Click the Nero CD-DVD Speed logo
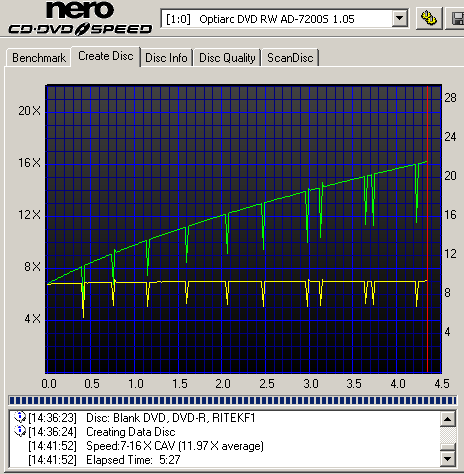Image resolution: width=464 pixels, height=474 pixels. click(80, 18)
